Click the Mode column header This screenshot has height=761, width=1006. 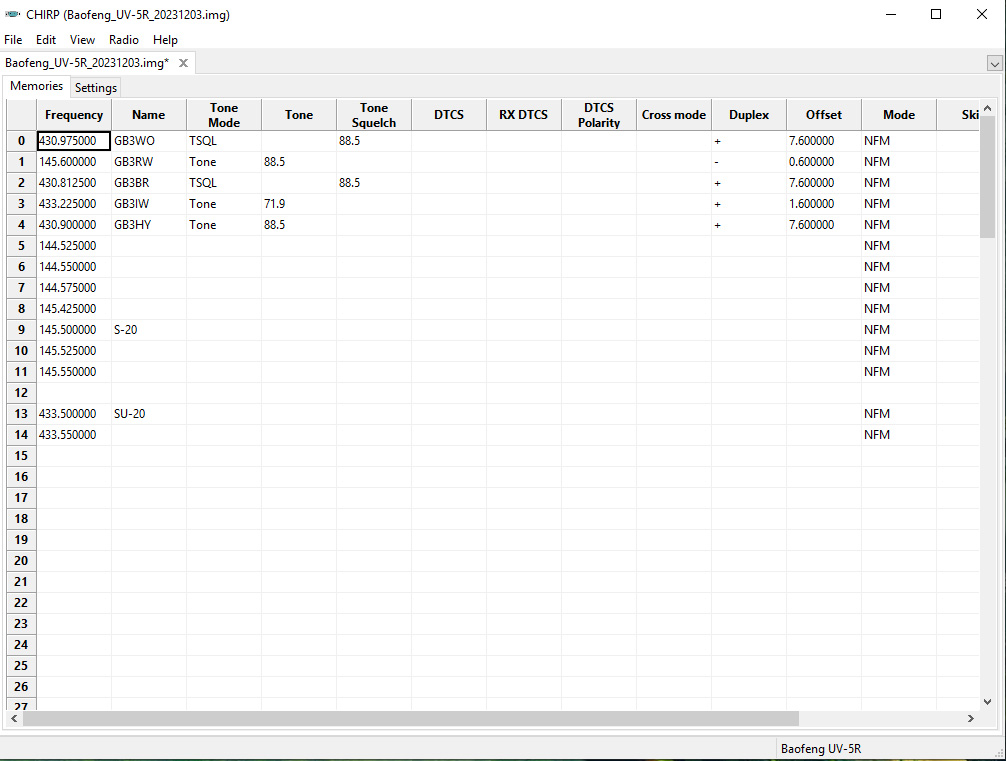tap(899, 115)
